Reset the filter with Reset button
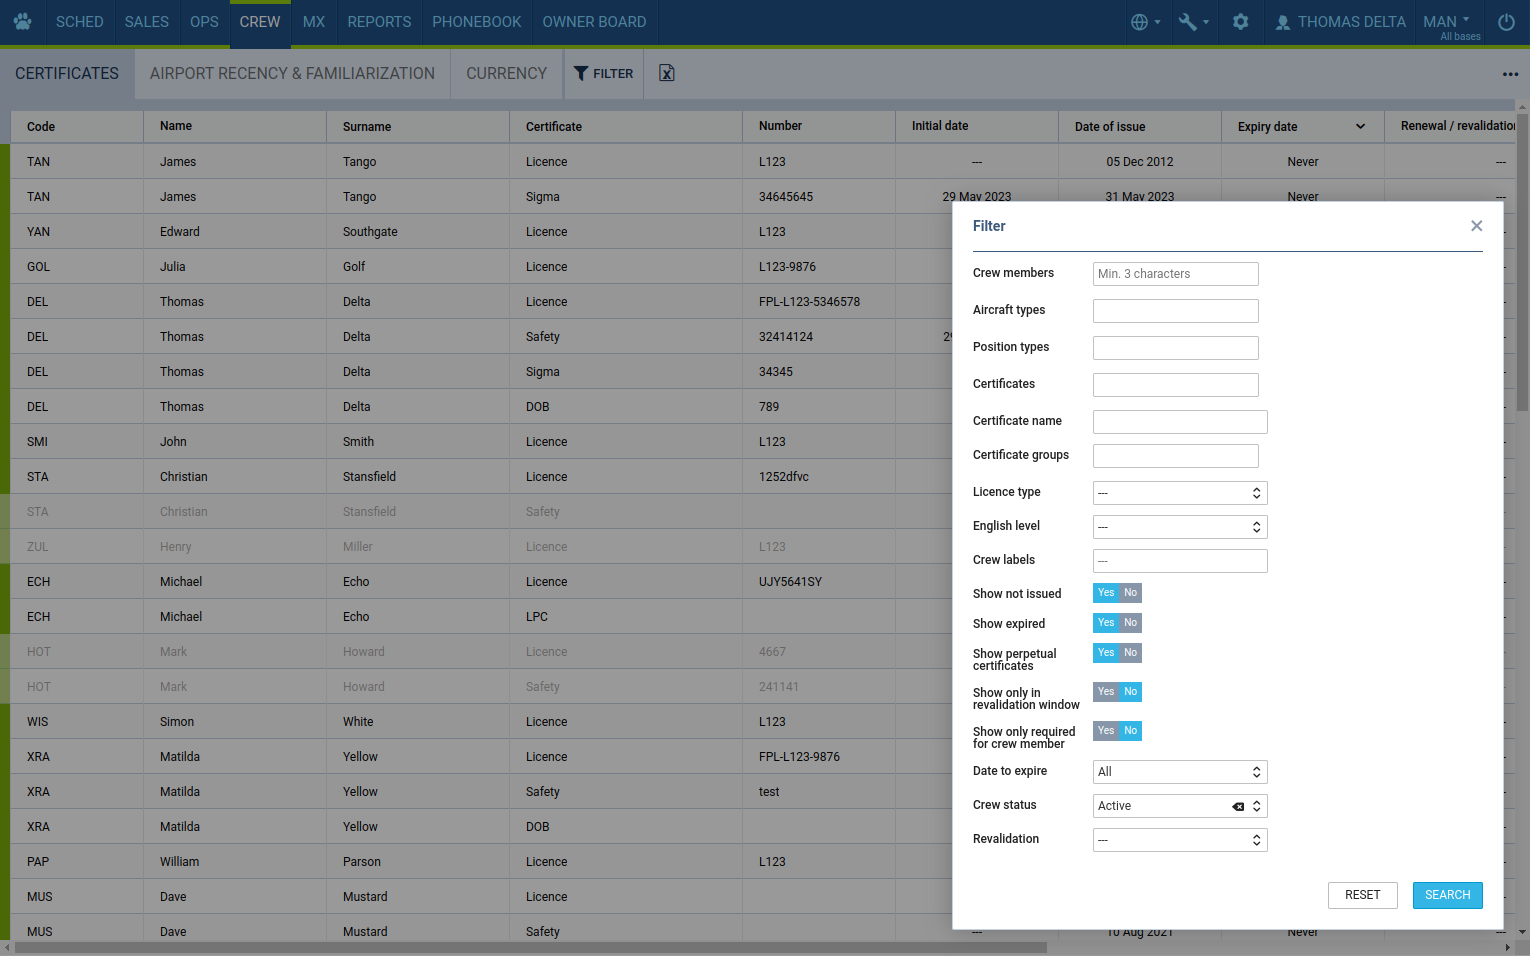 tap(1362, 895)
